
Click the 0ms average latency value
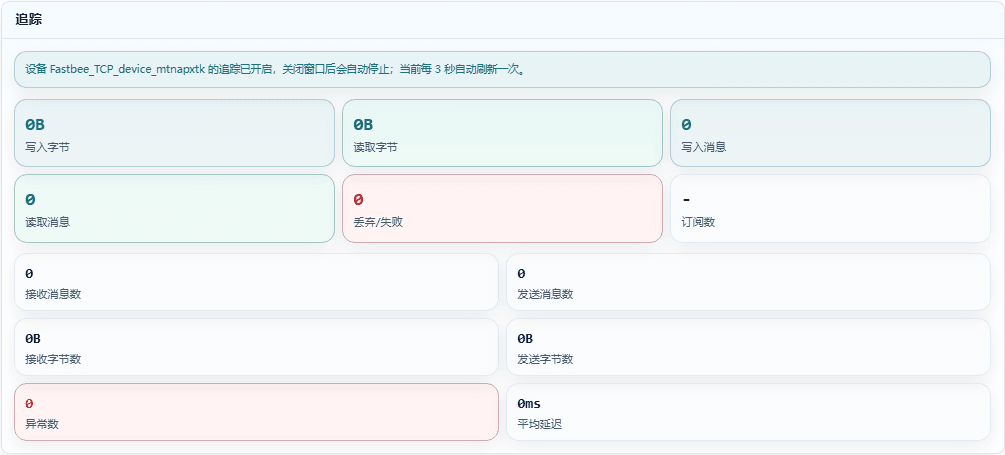529,403
